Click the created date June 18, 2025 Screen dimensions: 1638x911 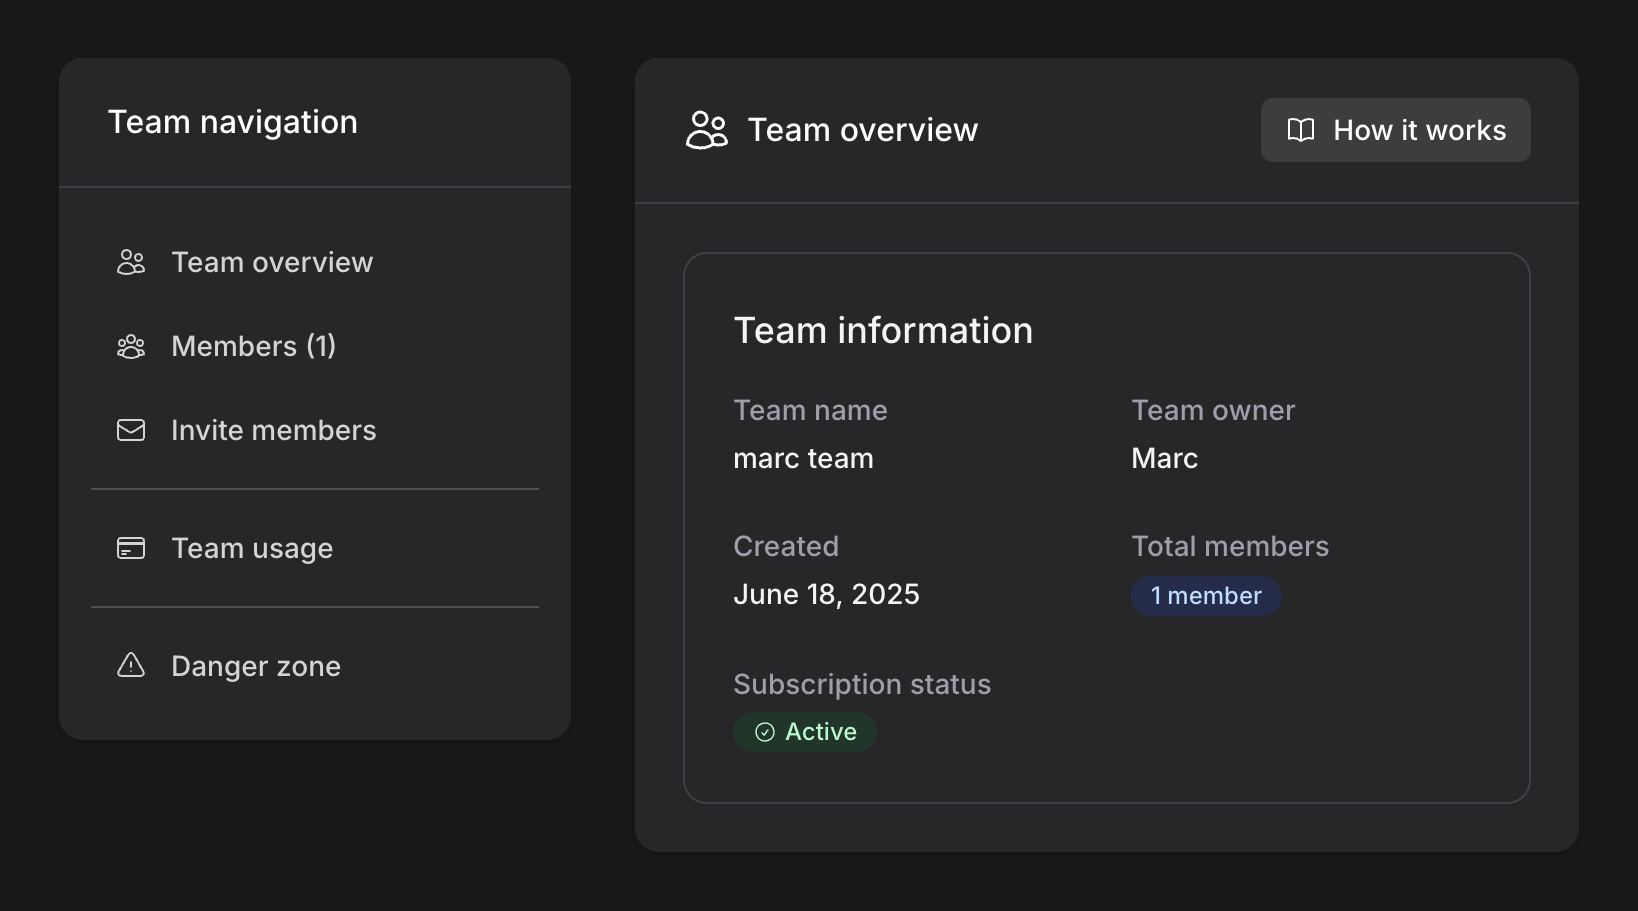pos(826,594)
